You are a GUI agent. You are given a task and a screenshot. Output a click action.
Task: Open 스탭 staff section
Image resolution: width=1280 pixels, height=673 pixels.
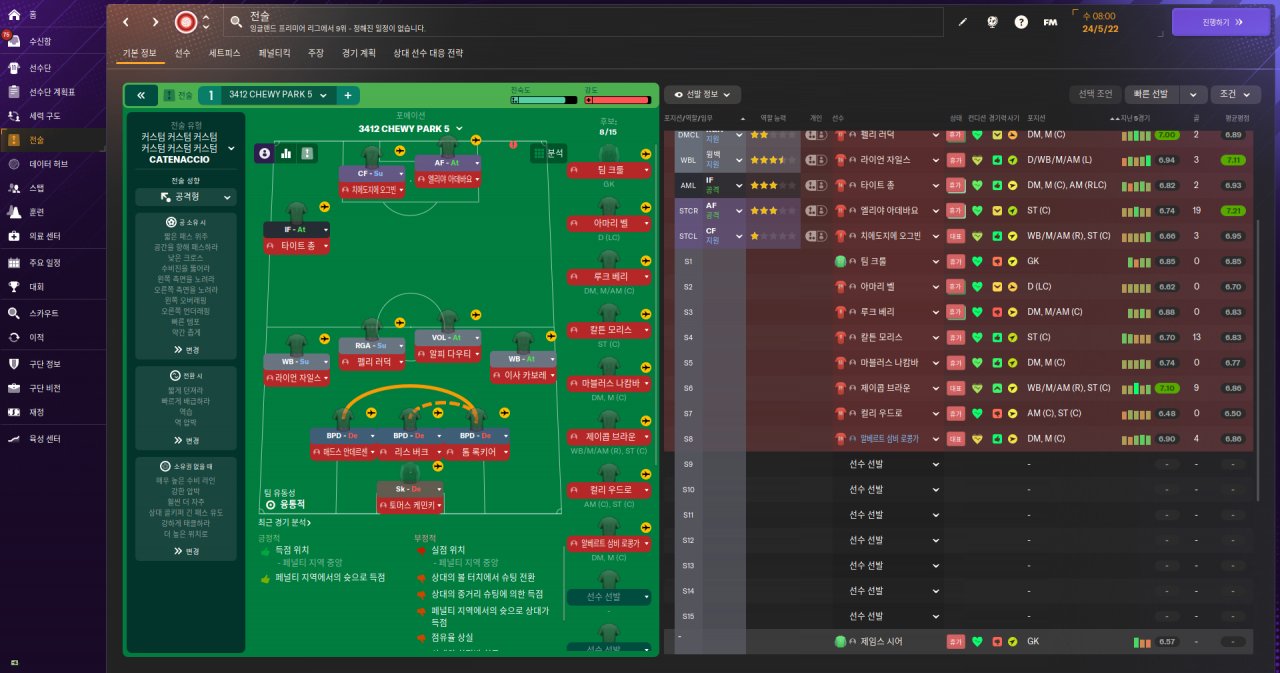point(52,188)
